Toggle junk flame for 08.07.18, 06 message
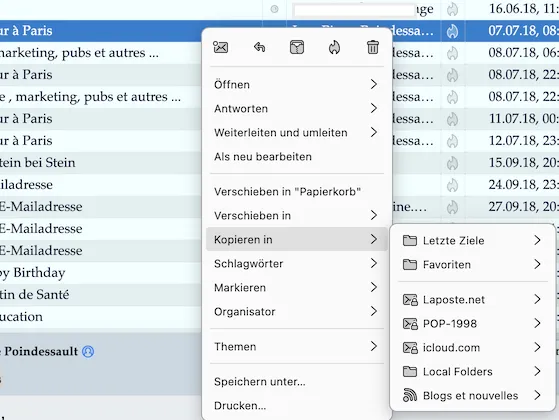Screen dimensions: 559x420 coord(452,53)
